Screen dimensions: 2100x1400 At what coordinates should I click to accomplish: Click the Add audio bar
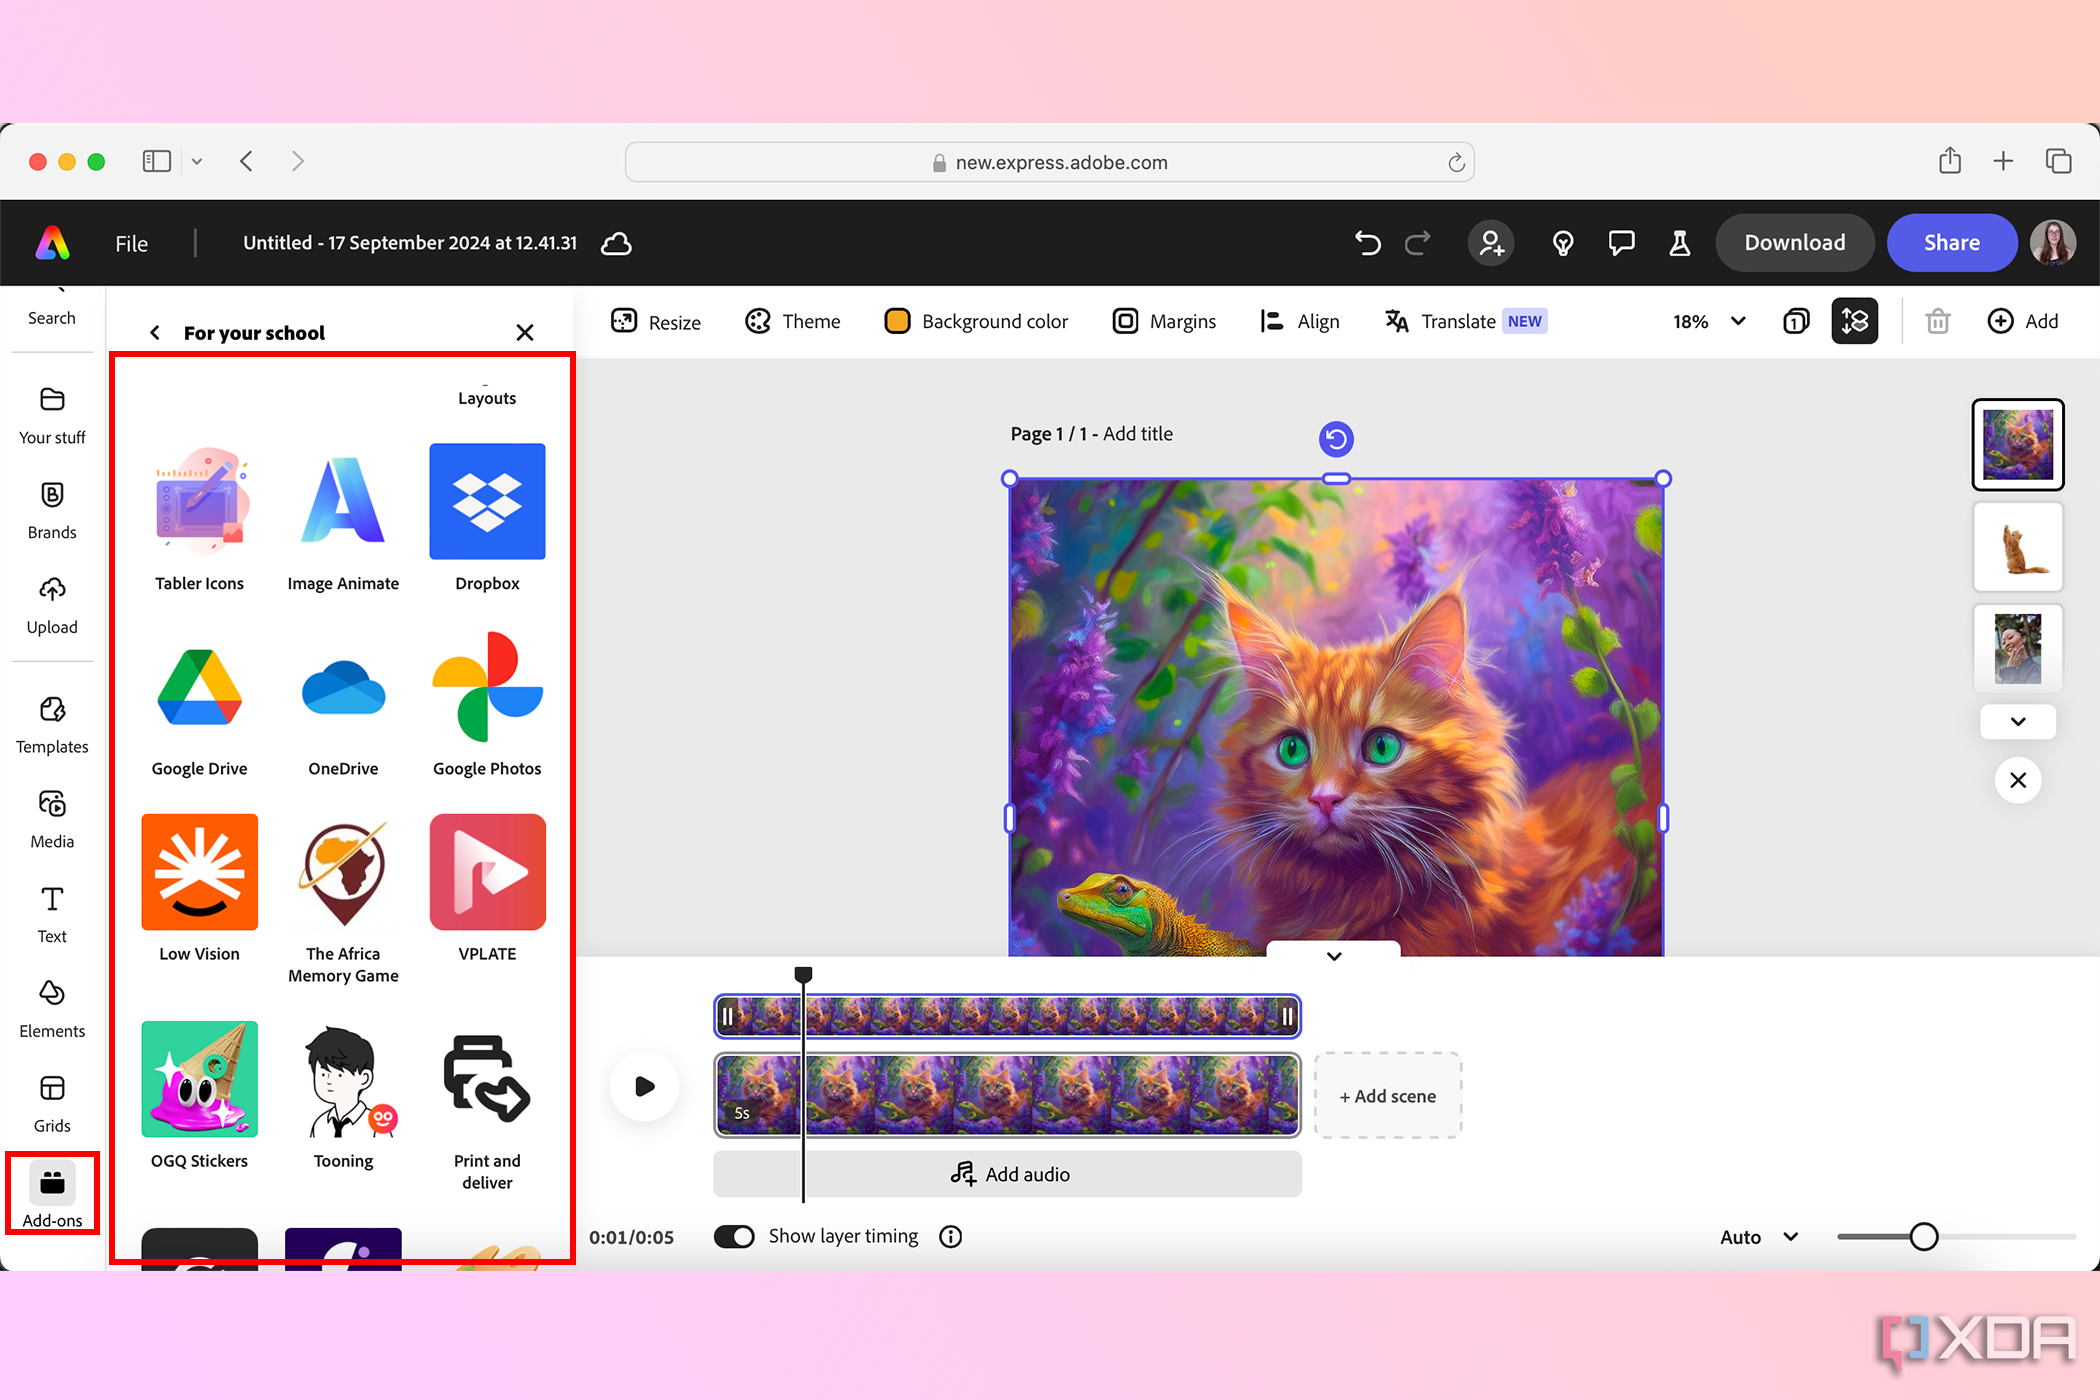[x=1008, y=1174]
